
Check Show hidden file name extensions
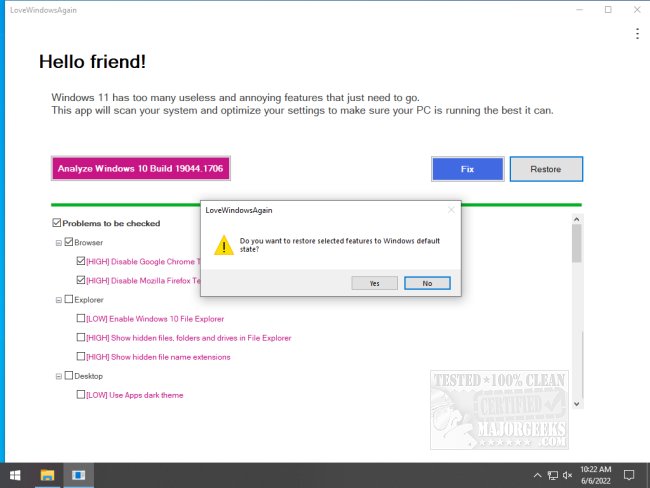click(x=81, y=356)
